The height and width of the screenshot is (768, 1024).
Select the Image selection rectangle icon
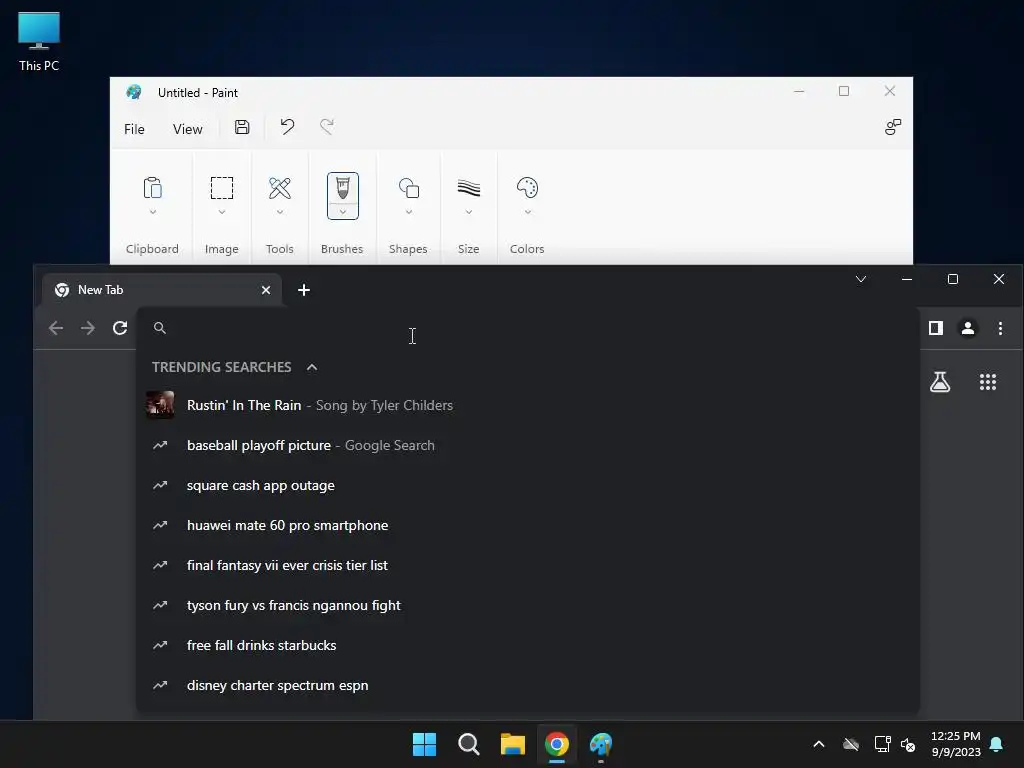coord(221,188)
